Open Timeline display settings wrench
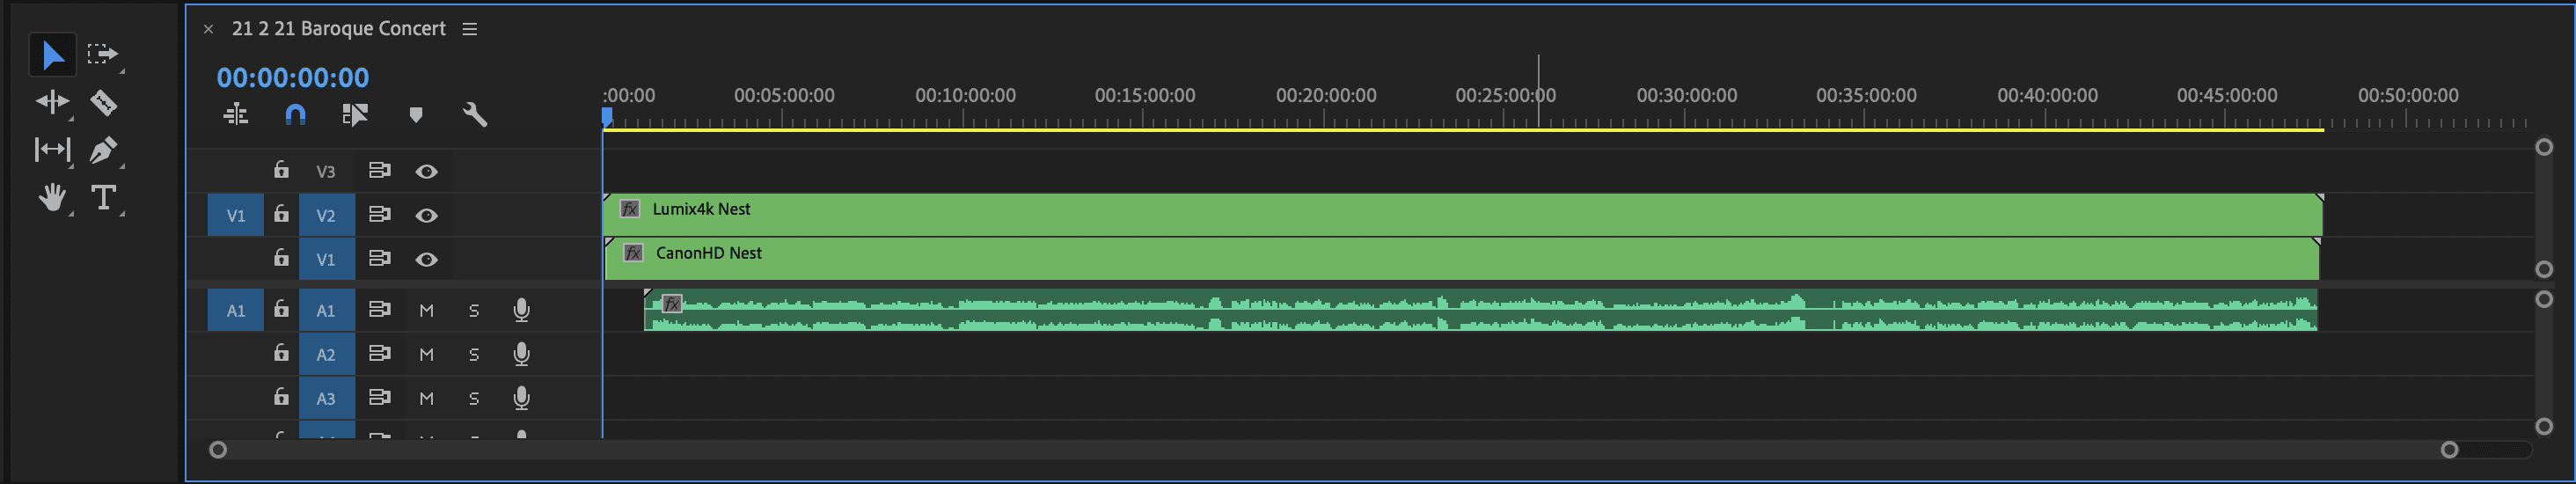Viewport: 2576px width, 484px height. tap(475, 115)
